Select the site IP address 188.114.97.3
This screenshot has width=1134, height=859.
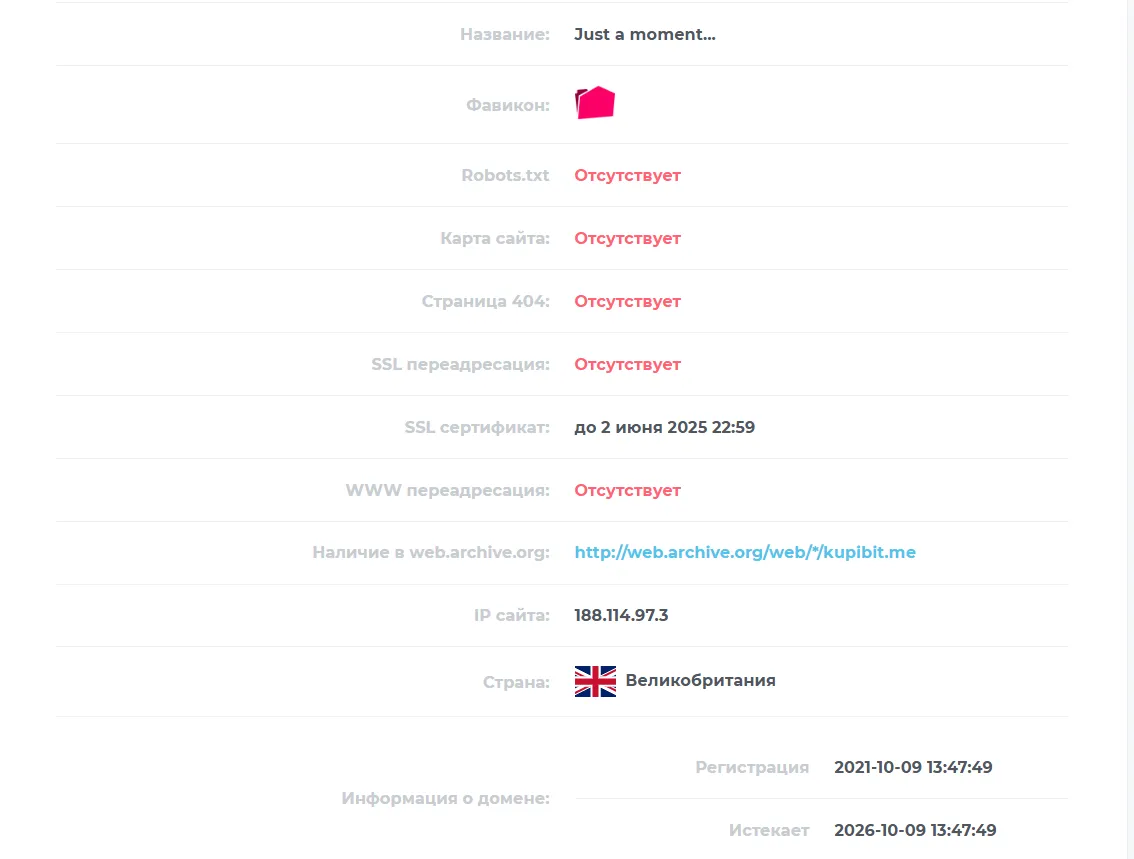point(621,615)
